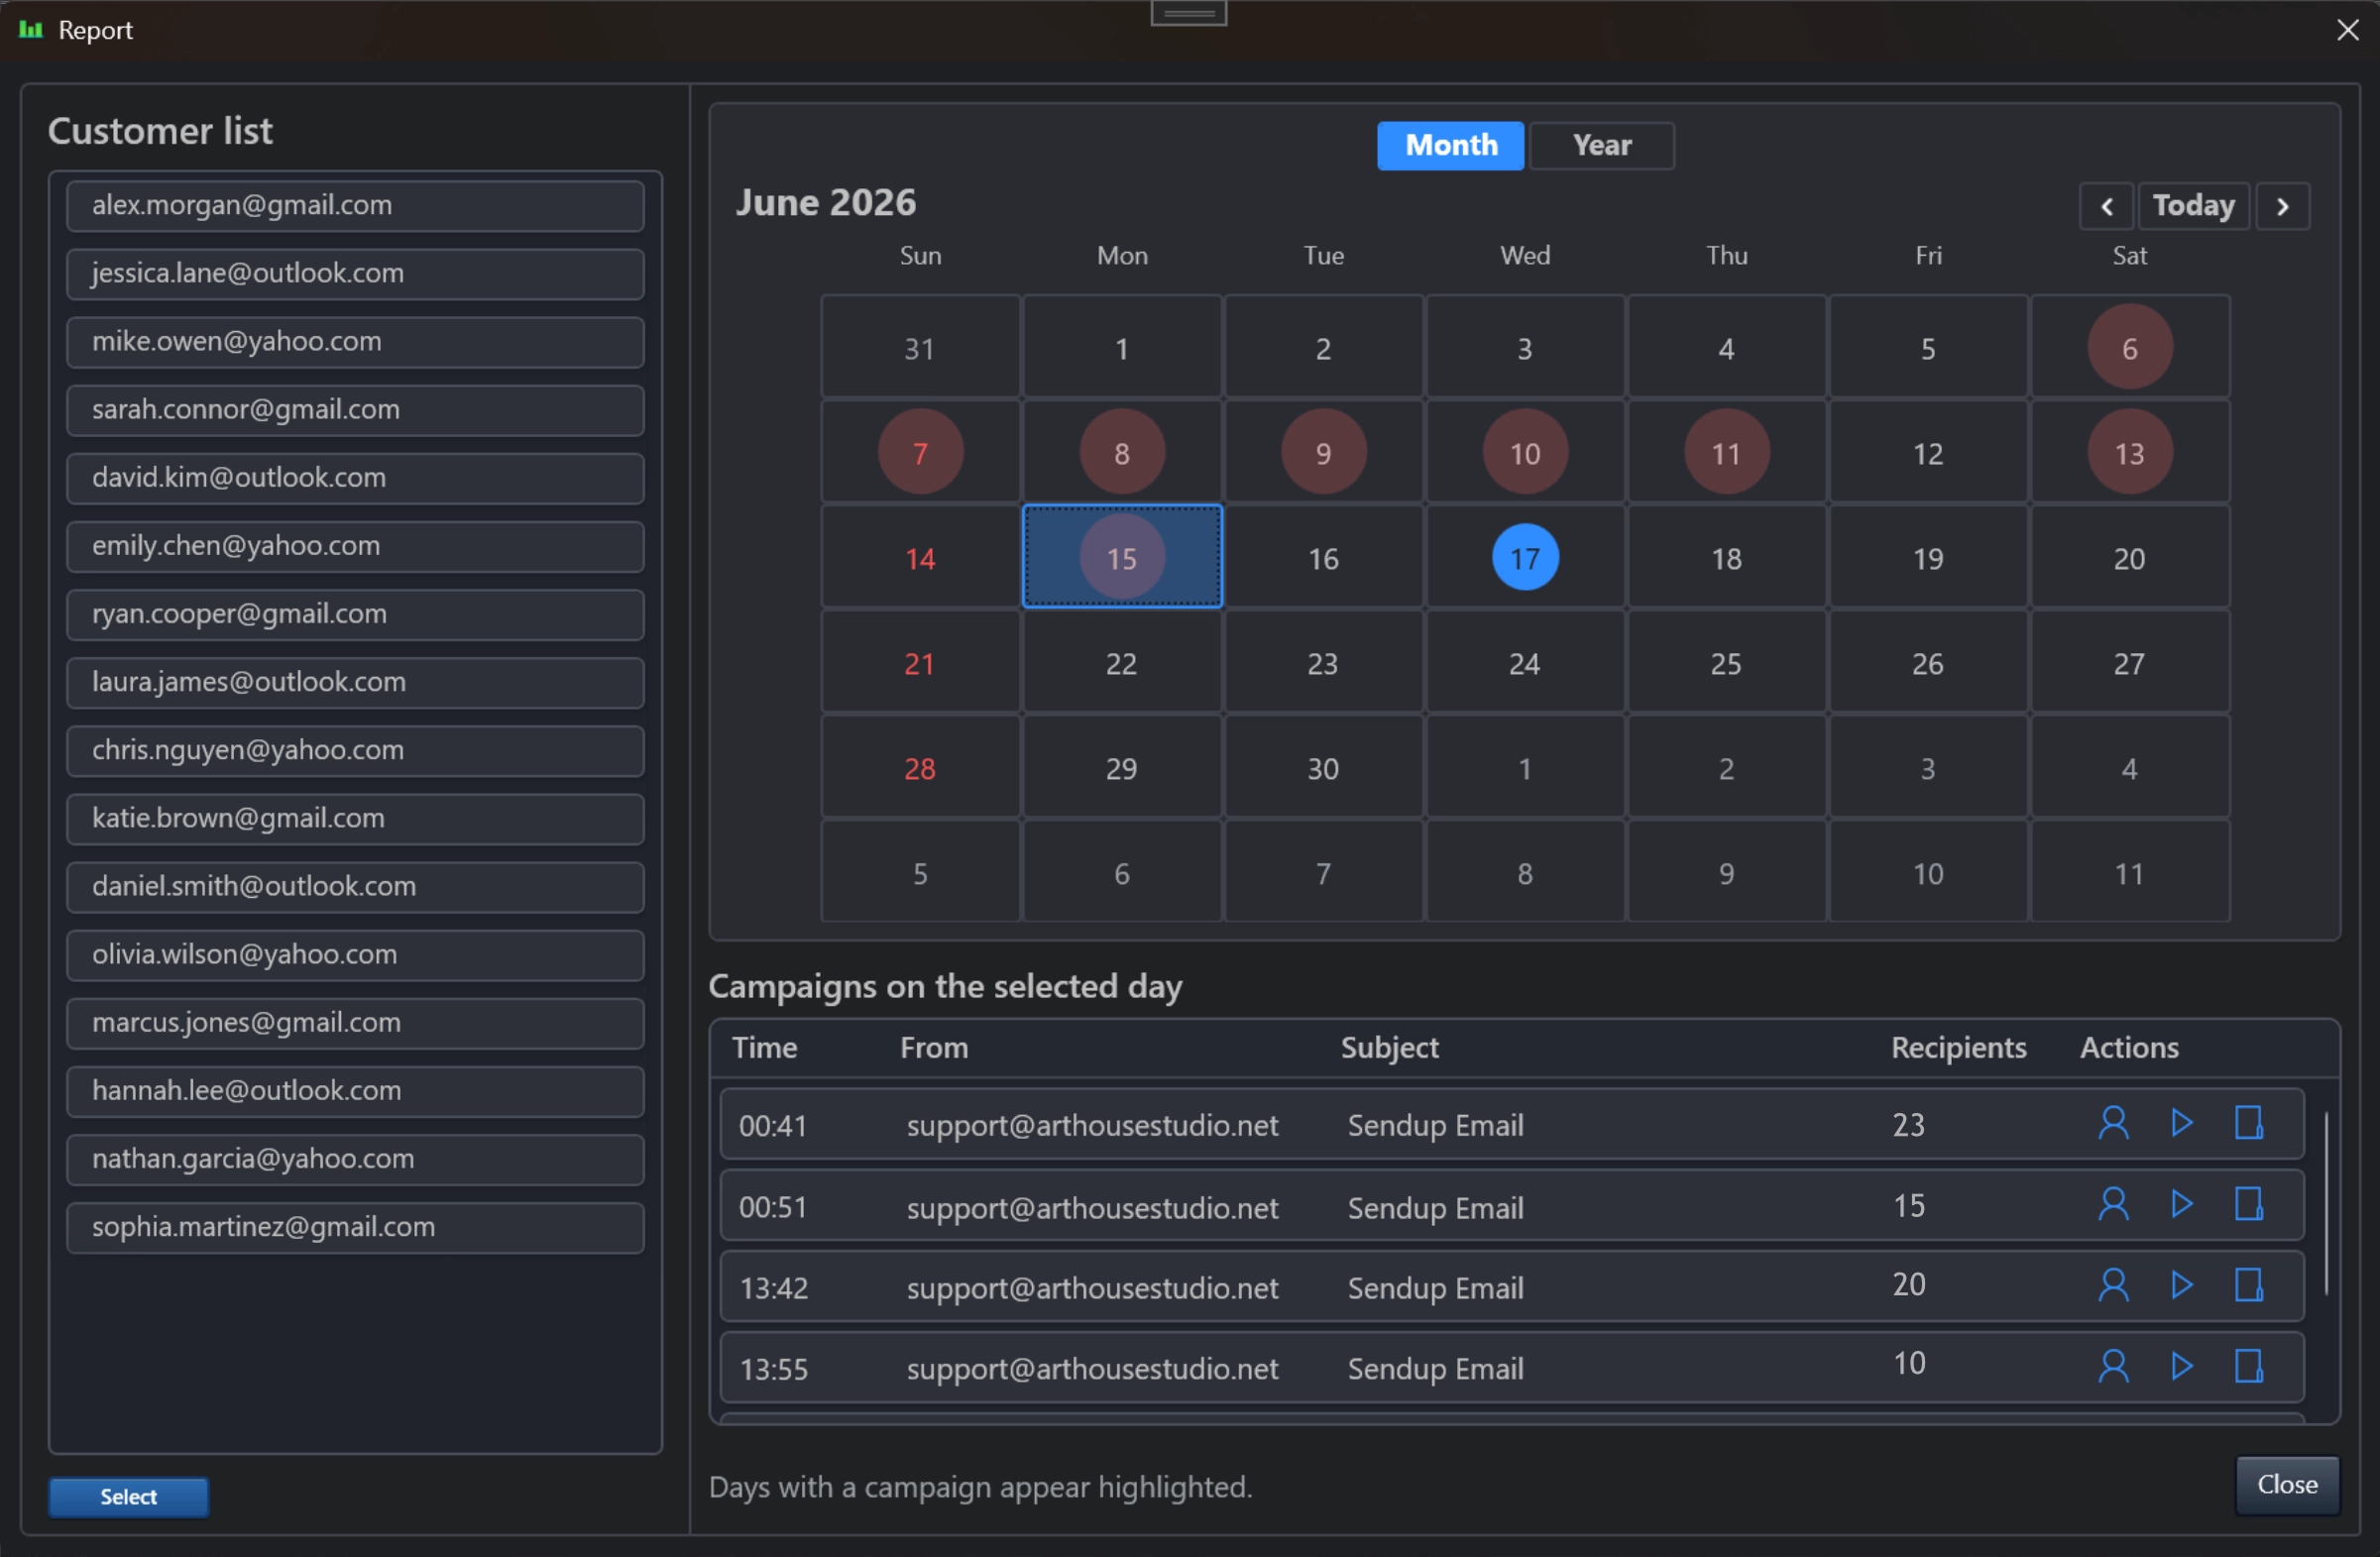Open document icon for 00:51 campaign
Screen dimensions: 2380x1557
[2249, 1204]
